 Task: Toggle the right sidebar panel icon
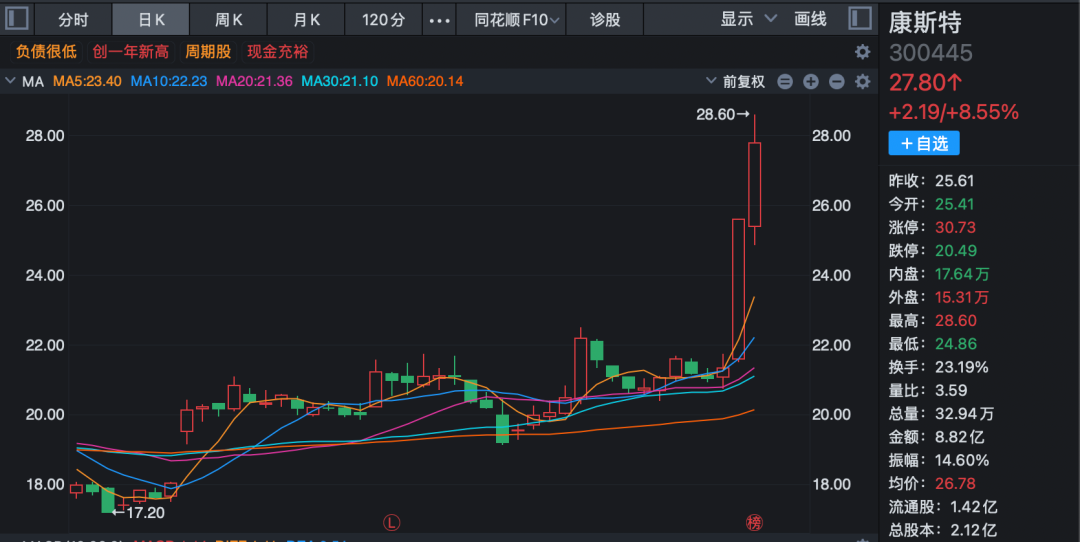tap(858, 19)
